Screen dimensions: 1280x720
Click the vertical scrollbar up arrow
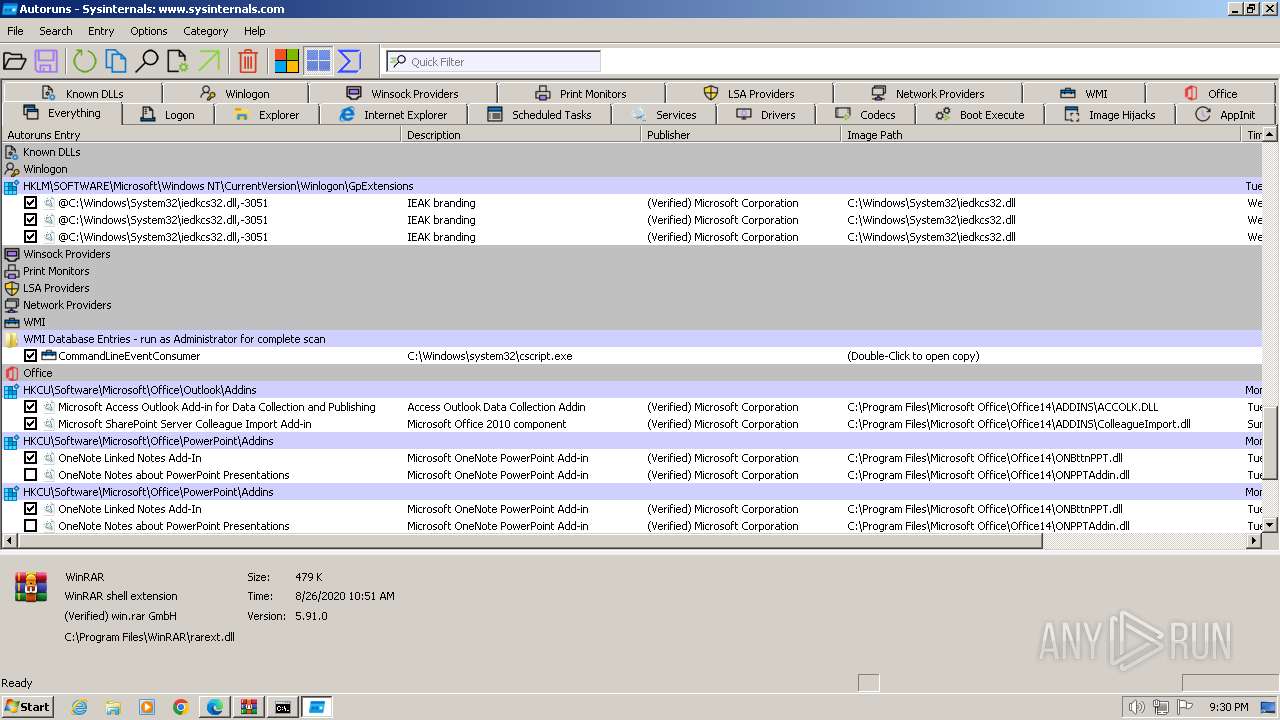1270,135
